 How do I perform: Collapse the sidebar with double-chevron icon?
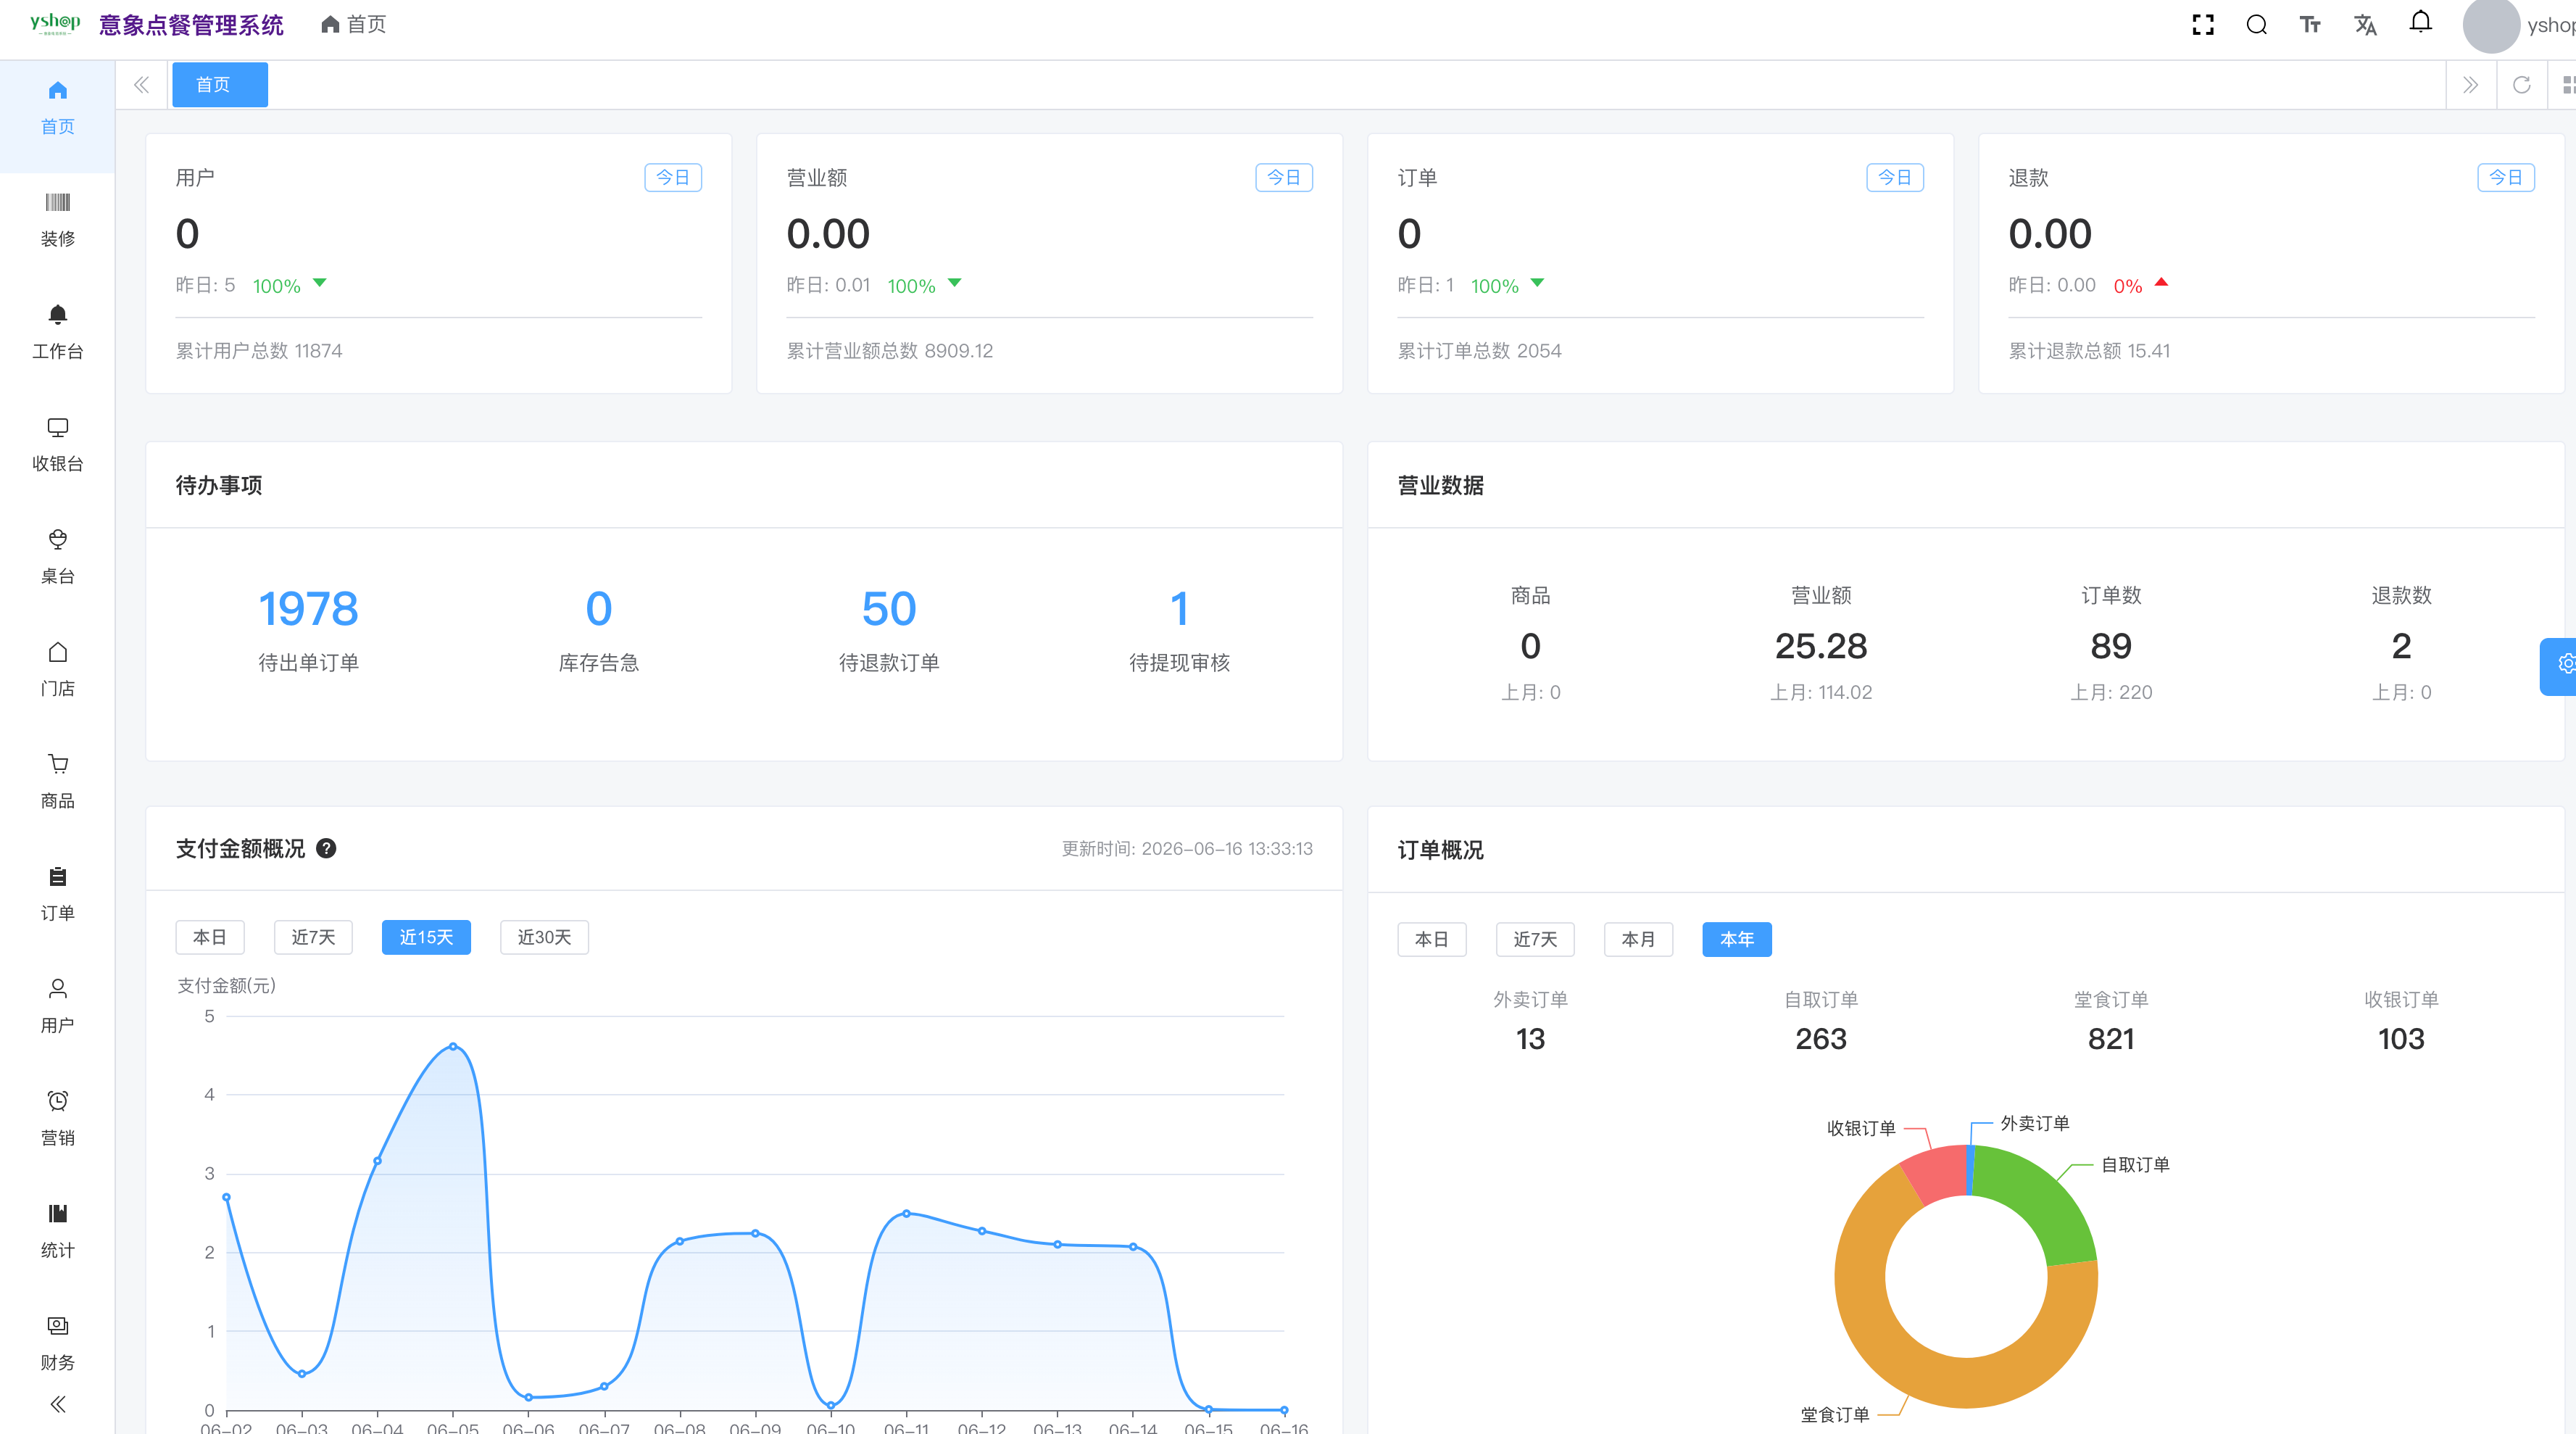coord(58,1404)
